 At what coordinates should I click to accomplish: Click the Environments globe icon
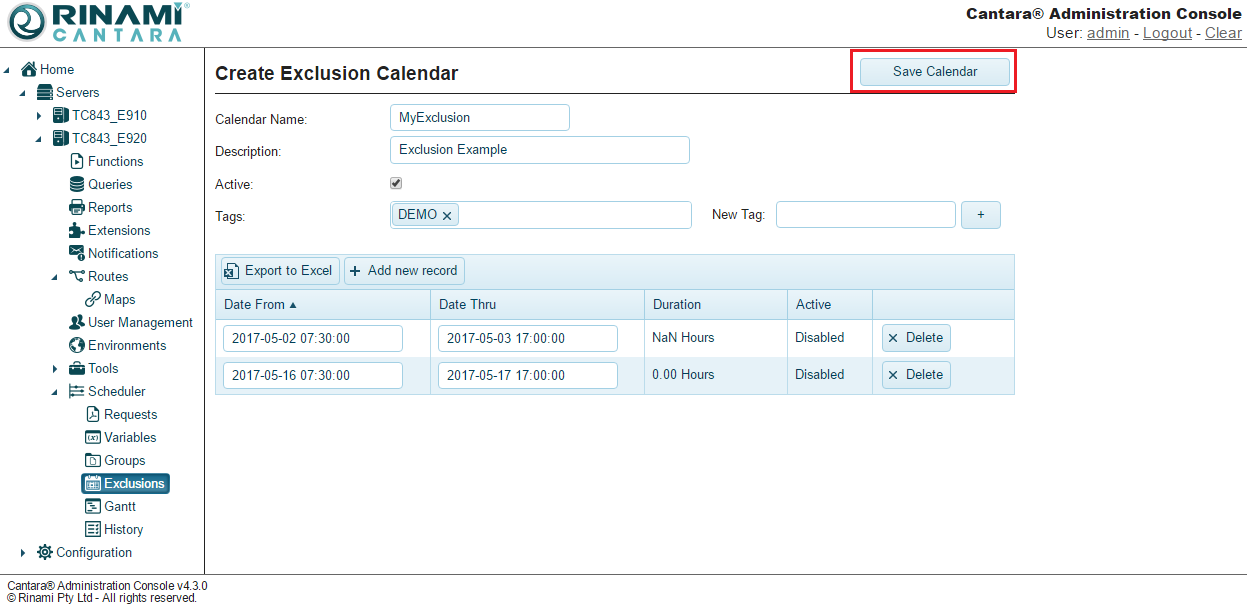[x=77, y=345]
